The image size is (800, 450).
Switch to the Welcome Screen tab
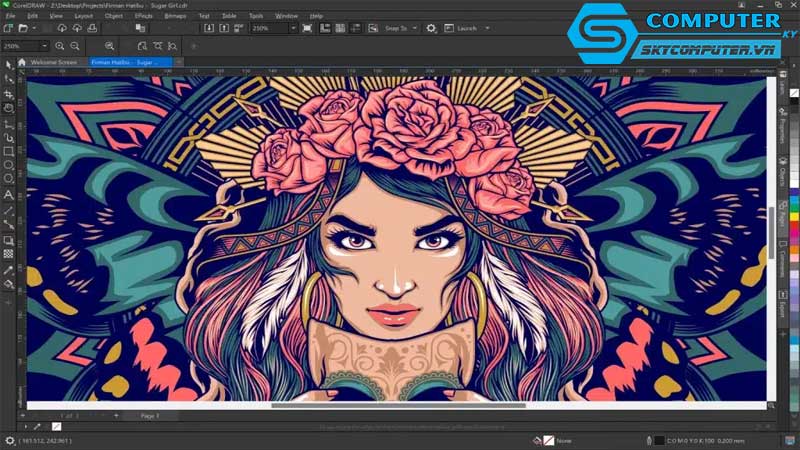pyautogui.click(x=53, y=62)
